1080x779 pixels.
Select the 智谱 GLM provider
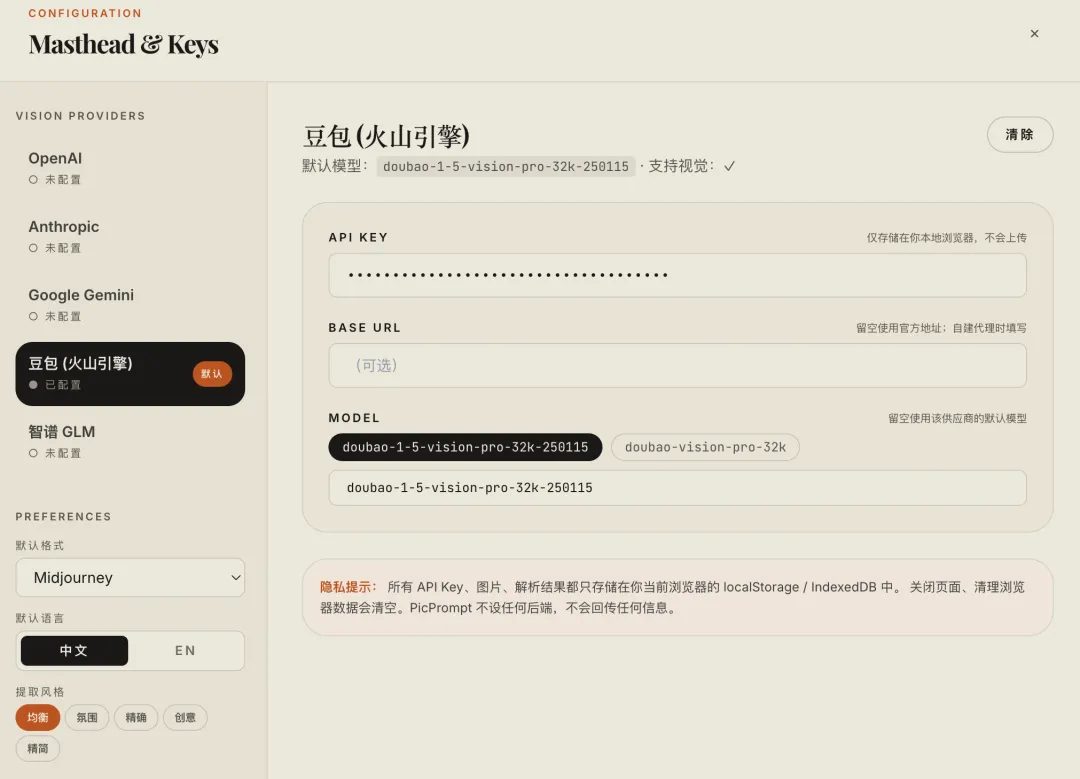130,442
